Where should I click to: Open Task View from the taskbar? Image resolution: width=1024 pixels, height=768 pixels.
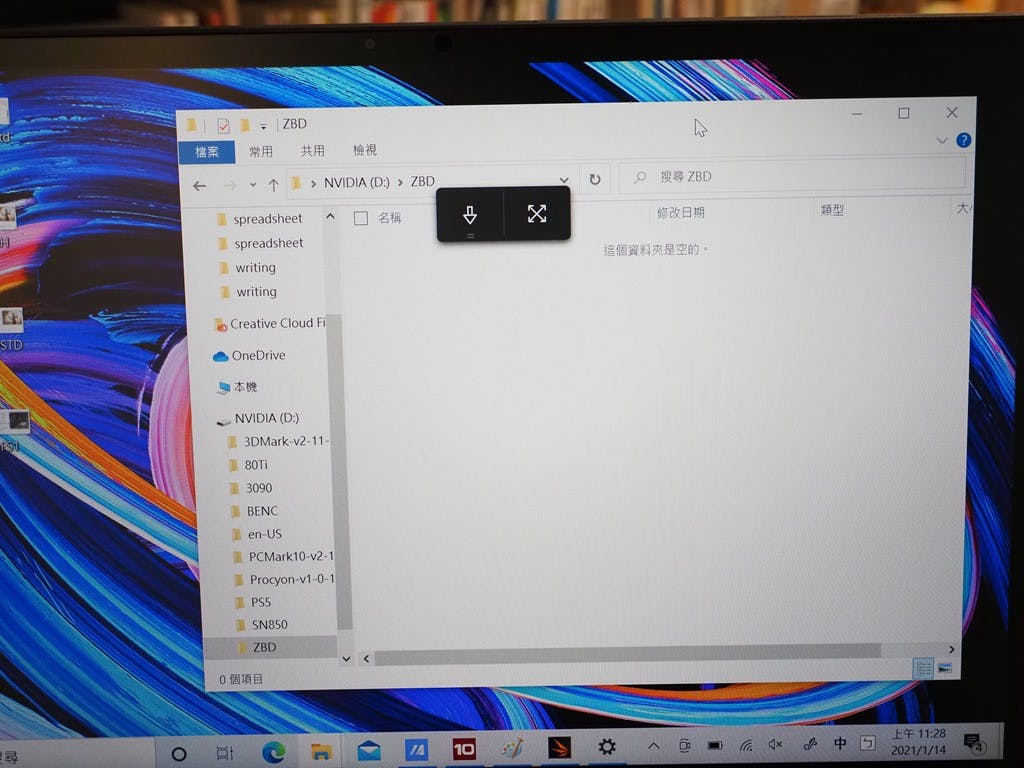point(225,753)
